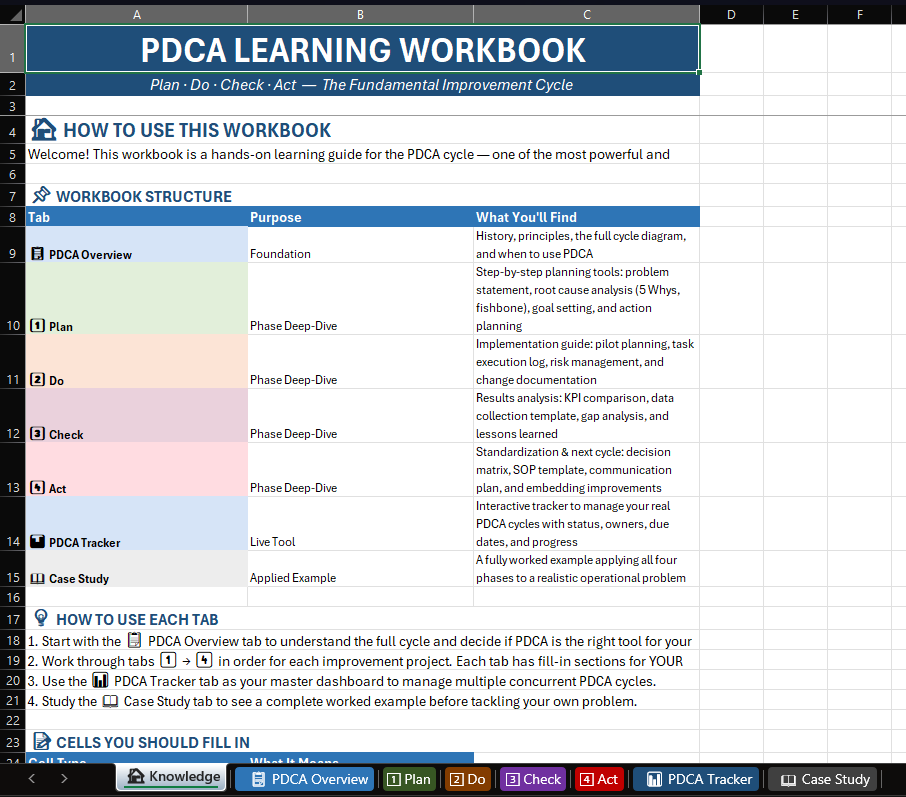Screen dimensions: 906x797
Task: Click the "2" icon in the Do row
Action: (37, 380)
